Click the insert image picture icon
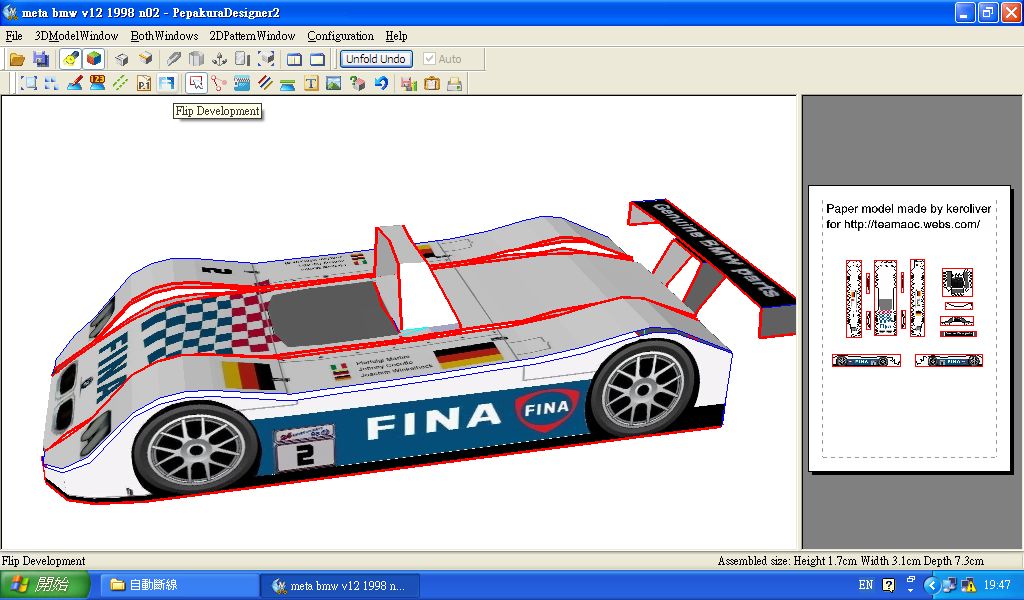The height and width of the screenshot is (600, 1024). click(334, 84)
